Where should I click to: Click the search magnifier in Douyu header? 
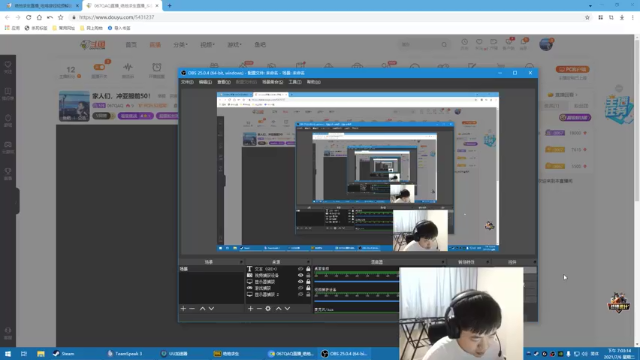tap(444, 44)
